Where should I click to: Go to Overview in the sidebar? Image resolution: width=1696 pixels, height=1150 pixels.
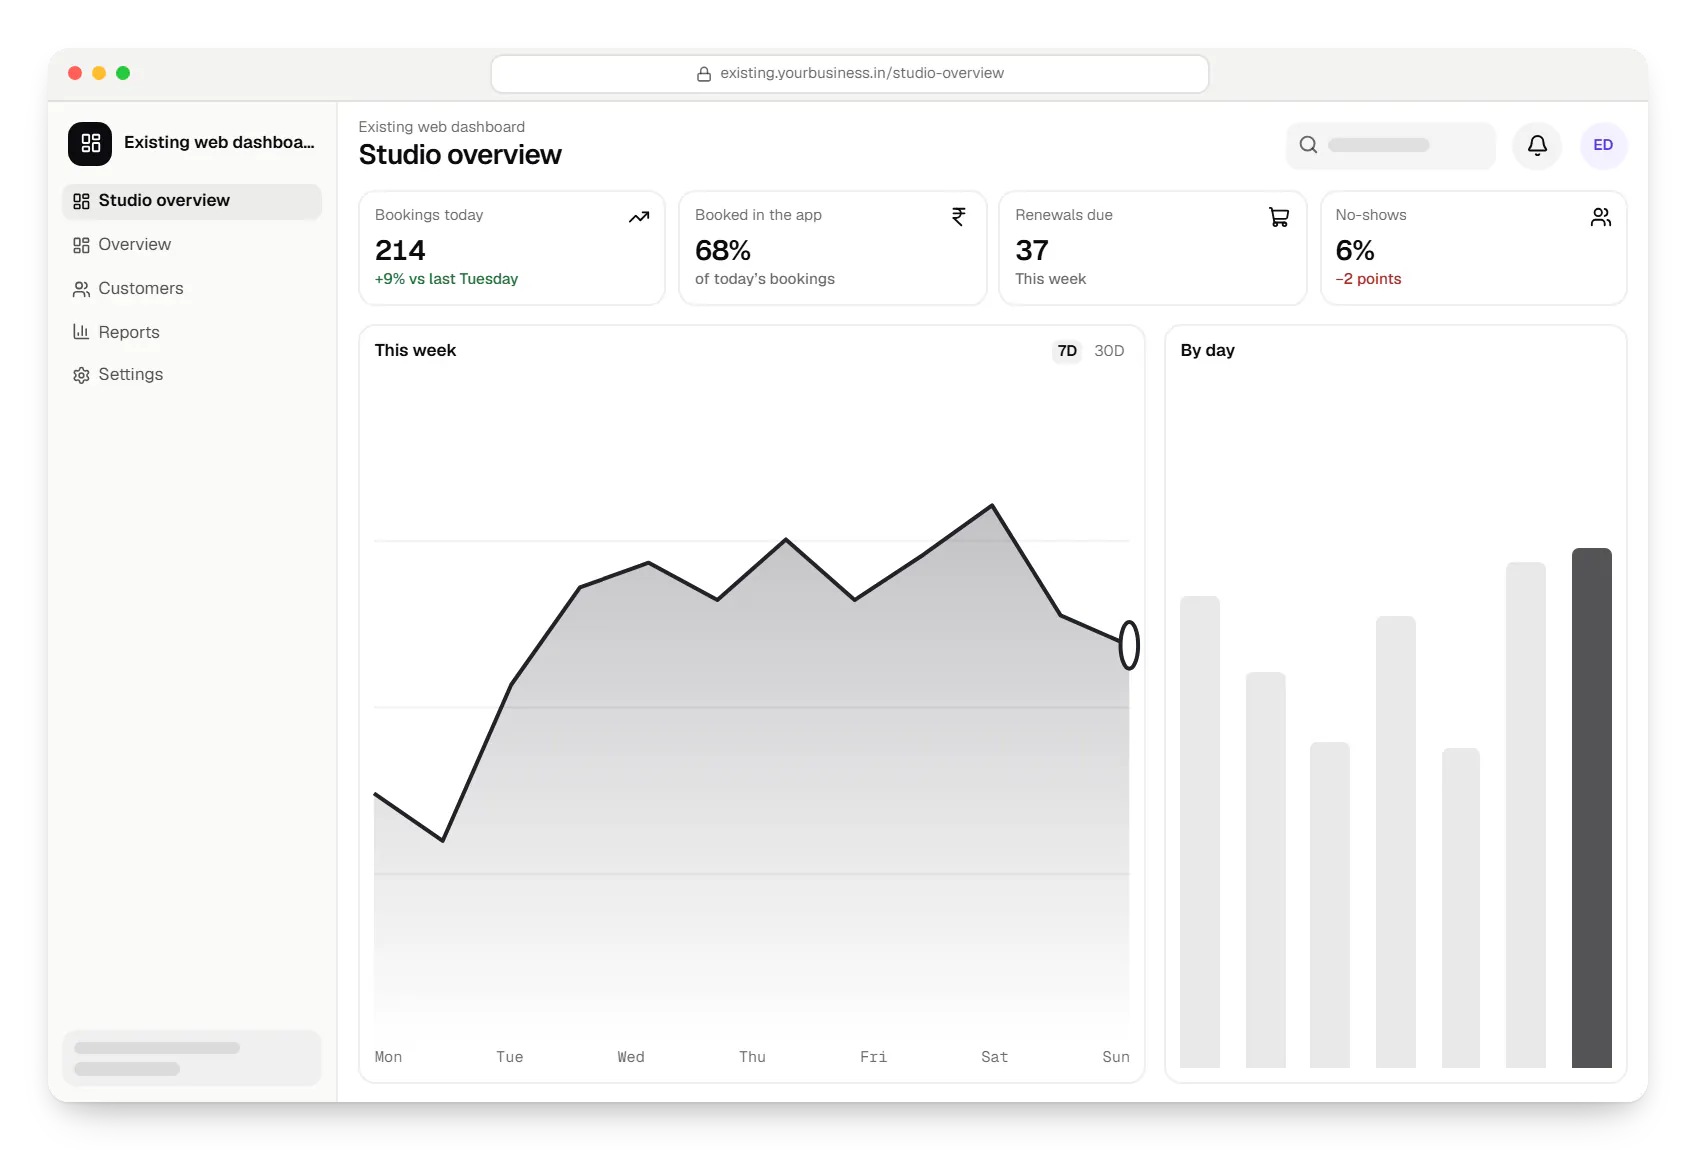coord(192,245)
